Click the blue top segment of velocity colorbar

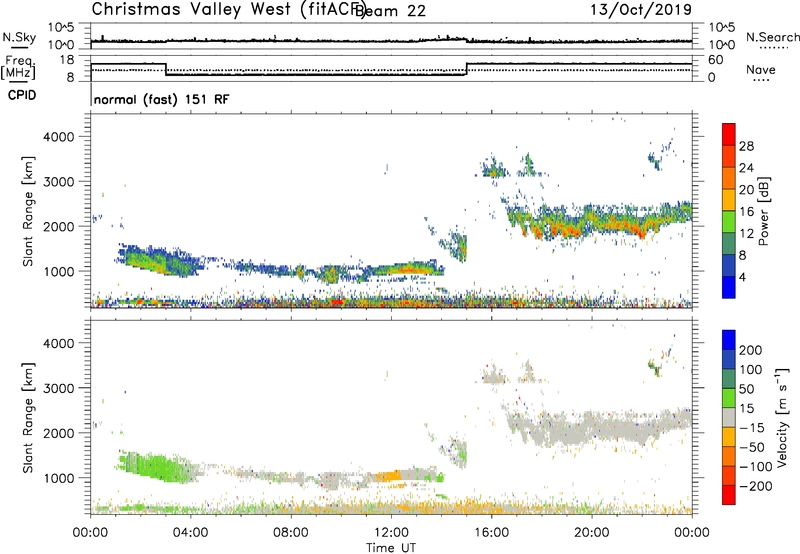(x=729, y=340)
